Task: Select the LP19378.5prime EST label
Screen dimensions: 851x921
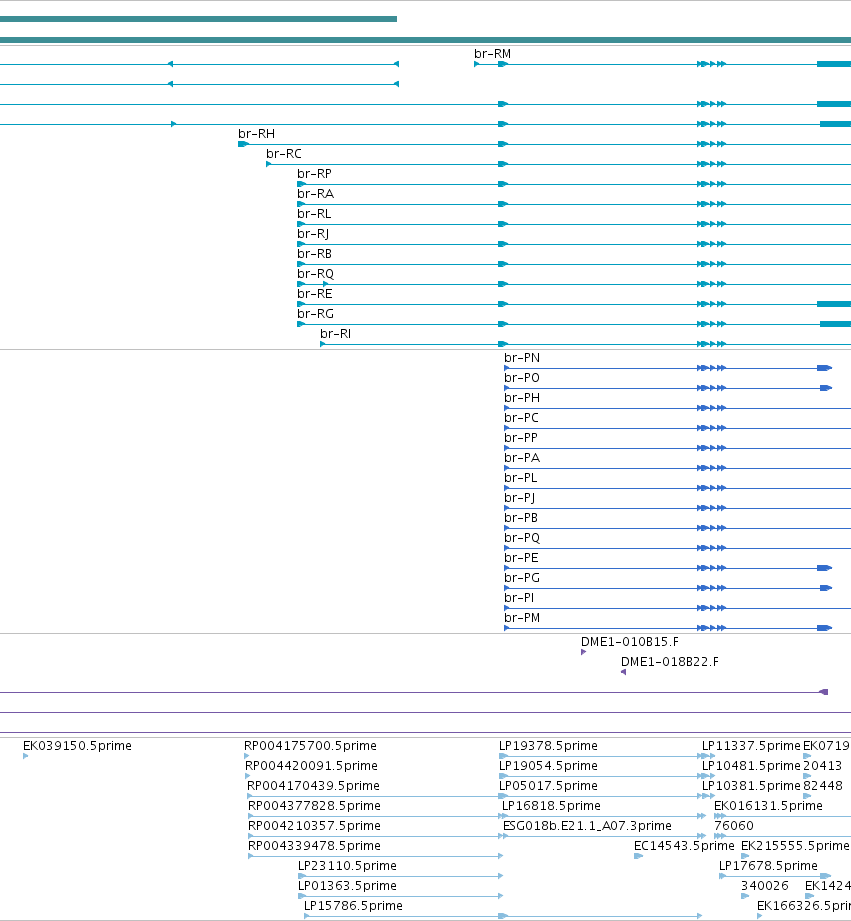Action: tap(548, 745)
